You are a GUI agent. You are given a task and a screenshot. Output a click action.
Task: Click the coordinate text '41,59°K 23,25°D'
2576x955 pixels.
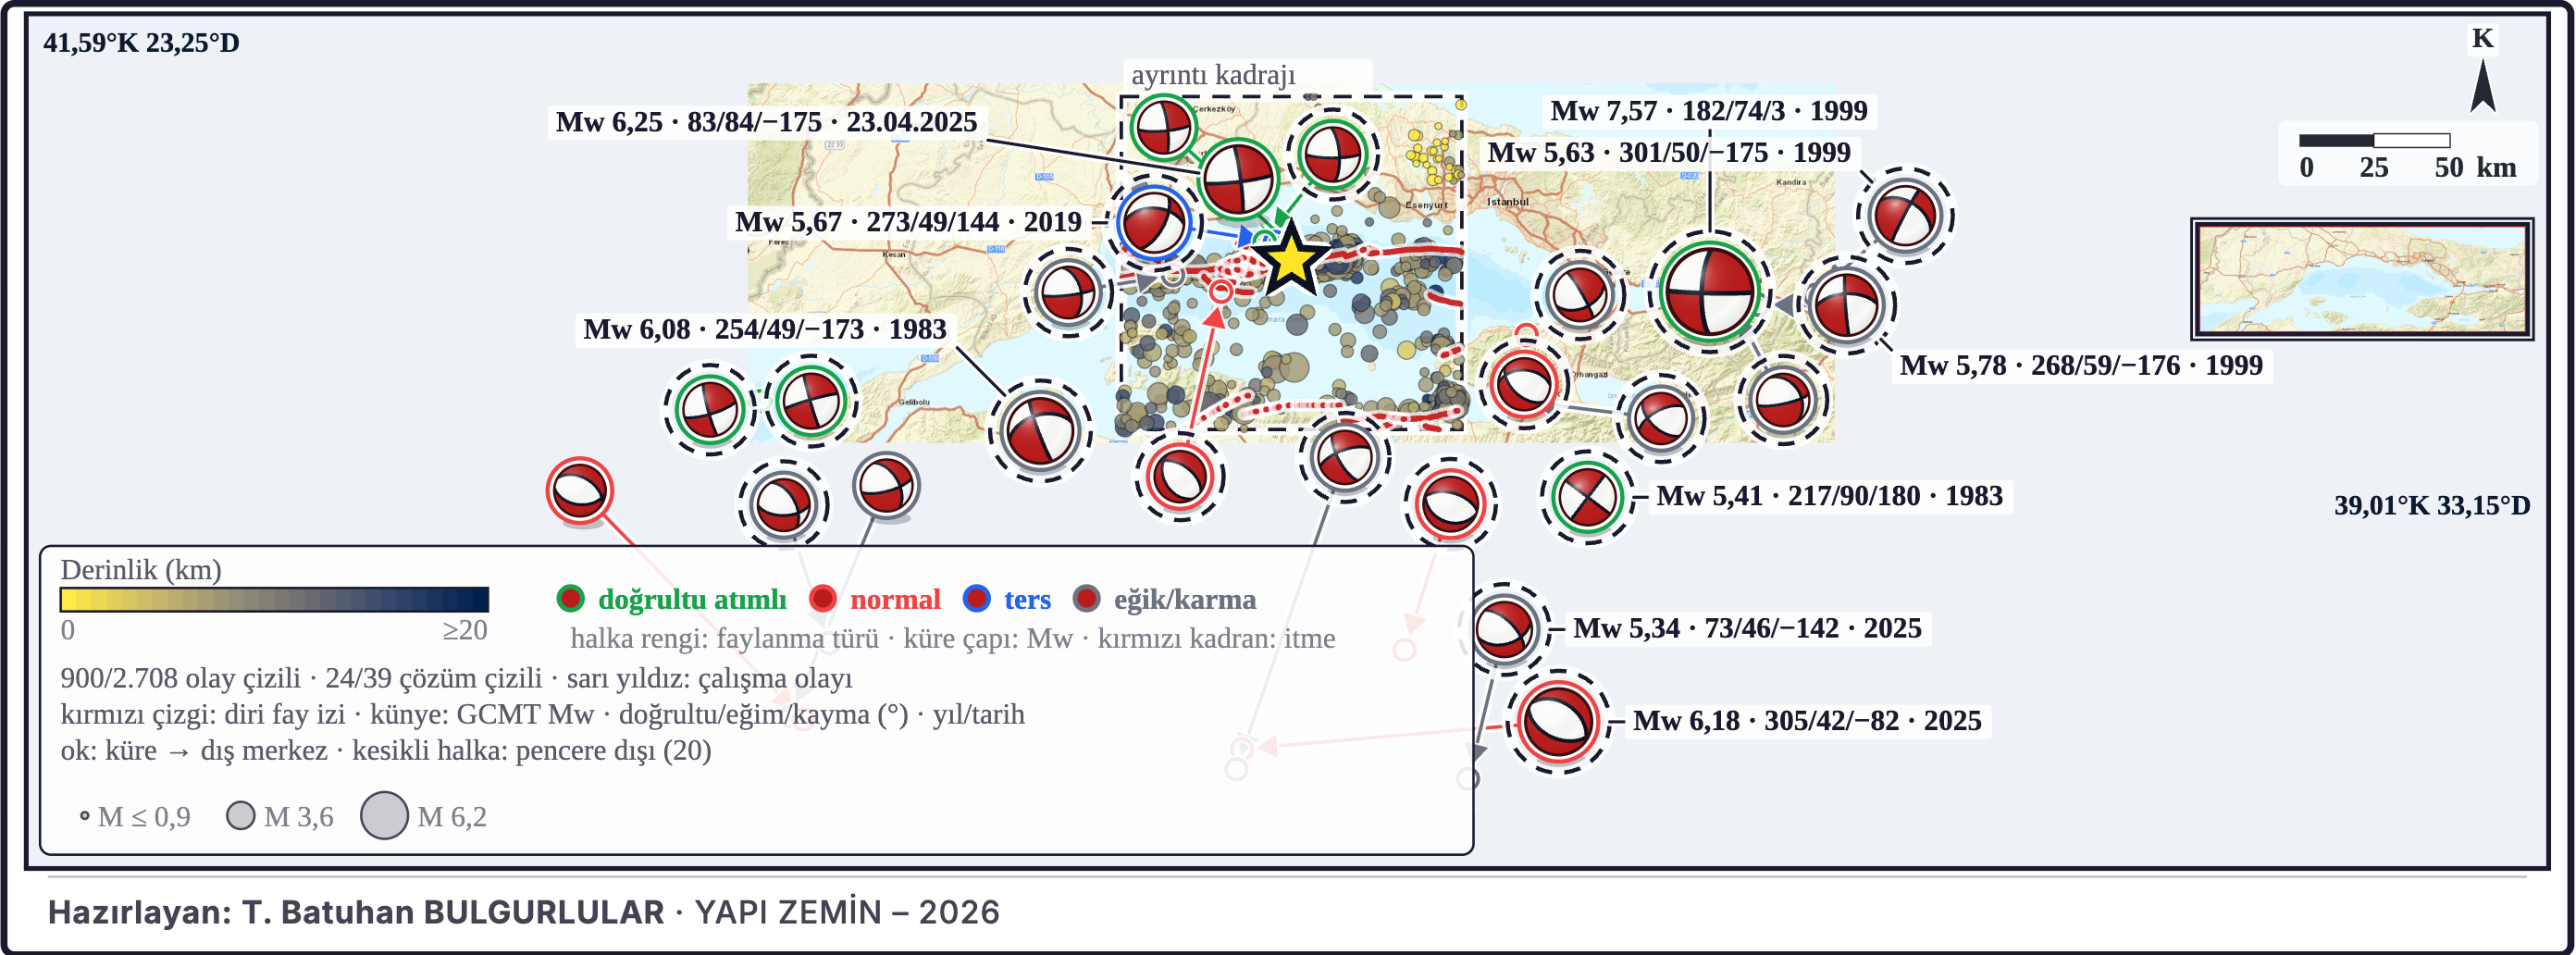tap(141, 43)
